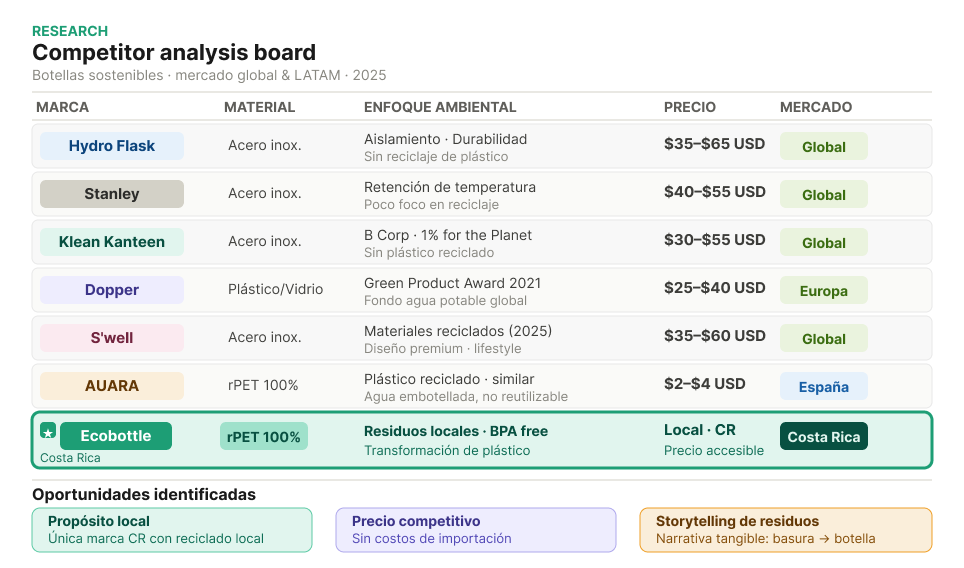Click Agua embotellada, no reutilizable text
Image resolution: width=964 pixels, height=568 pixels.
click(x=466, y=396)
